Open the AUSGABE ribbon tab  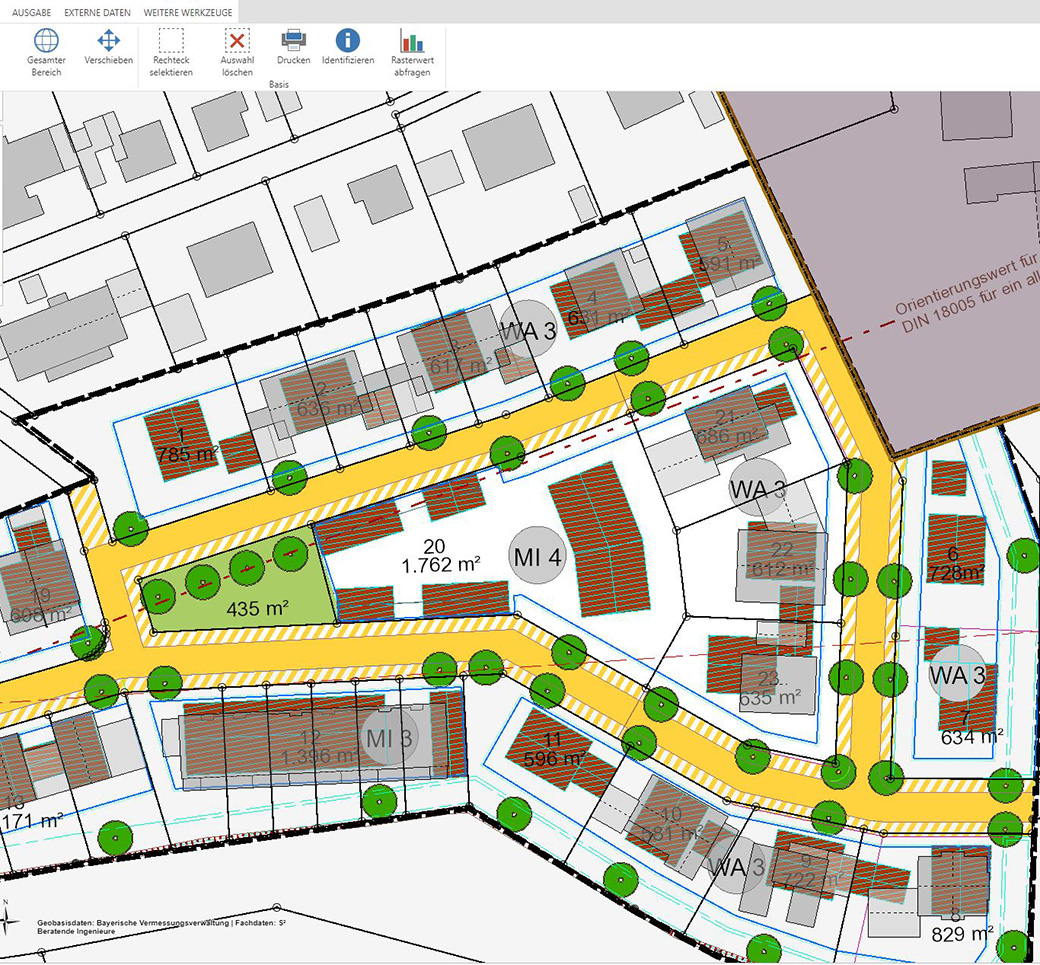click(31, 13)
